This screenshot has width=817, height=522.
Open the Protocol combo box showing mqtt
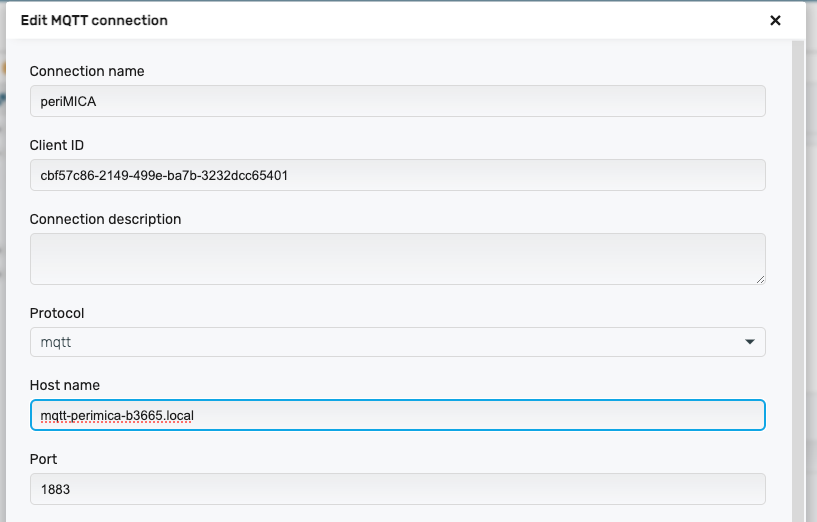click(397, 342)
